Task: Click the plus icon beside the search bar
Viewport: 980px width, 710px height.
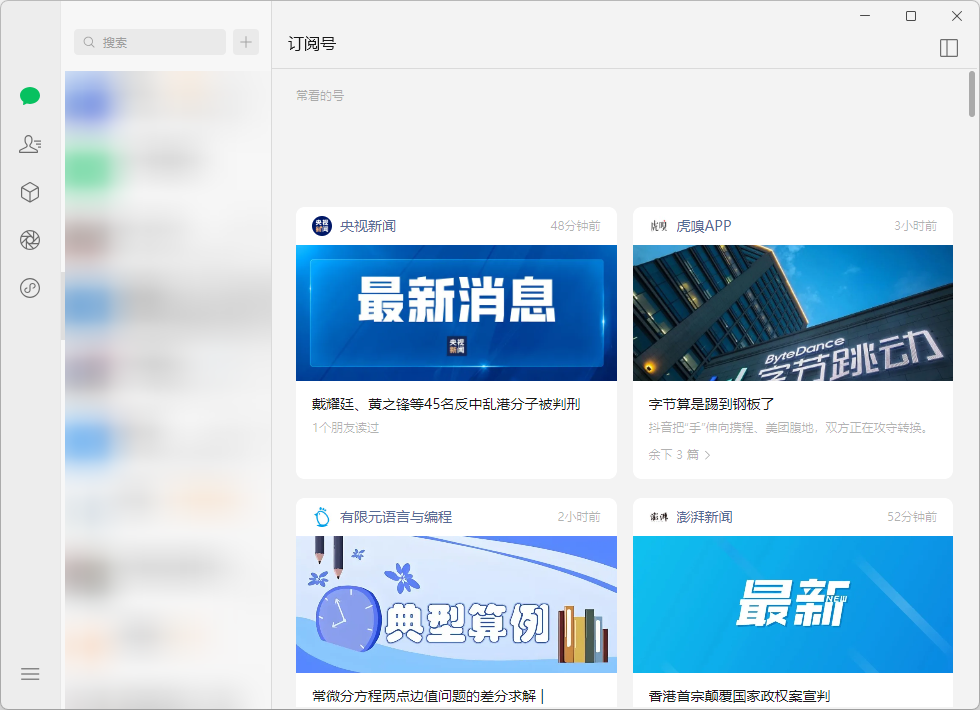Action: pyautogui.click(x=246, y=42)
